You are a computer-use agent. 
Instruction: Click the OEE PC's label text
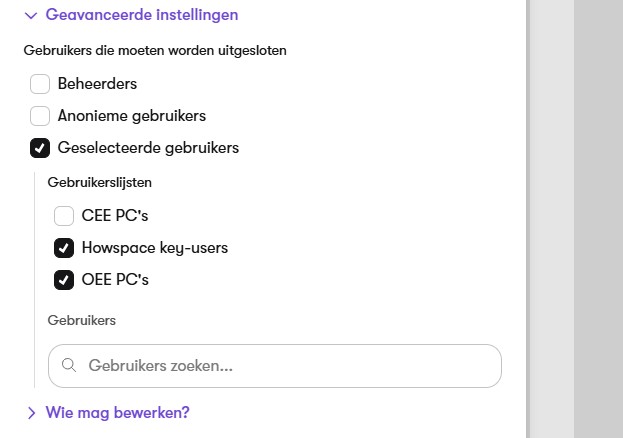pos(115,280)
